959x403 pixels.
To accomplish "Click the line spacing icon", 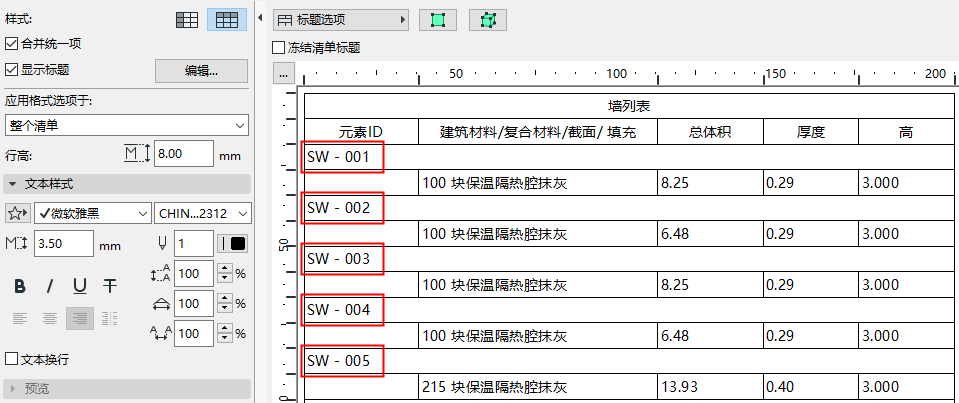I will (x=161, y=273).
